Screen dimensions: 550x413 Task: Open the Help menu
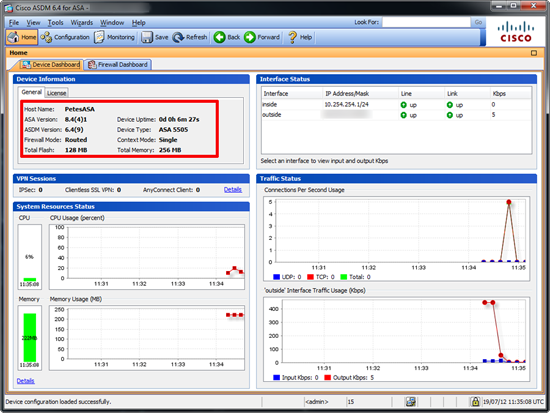pos(139,23)
